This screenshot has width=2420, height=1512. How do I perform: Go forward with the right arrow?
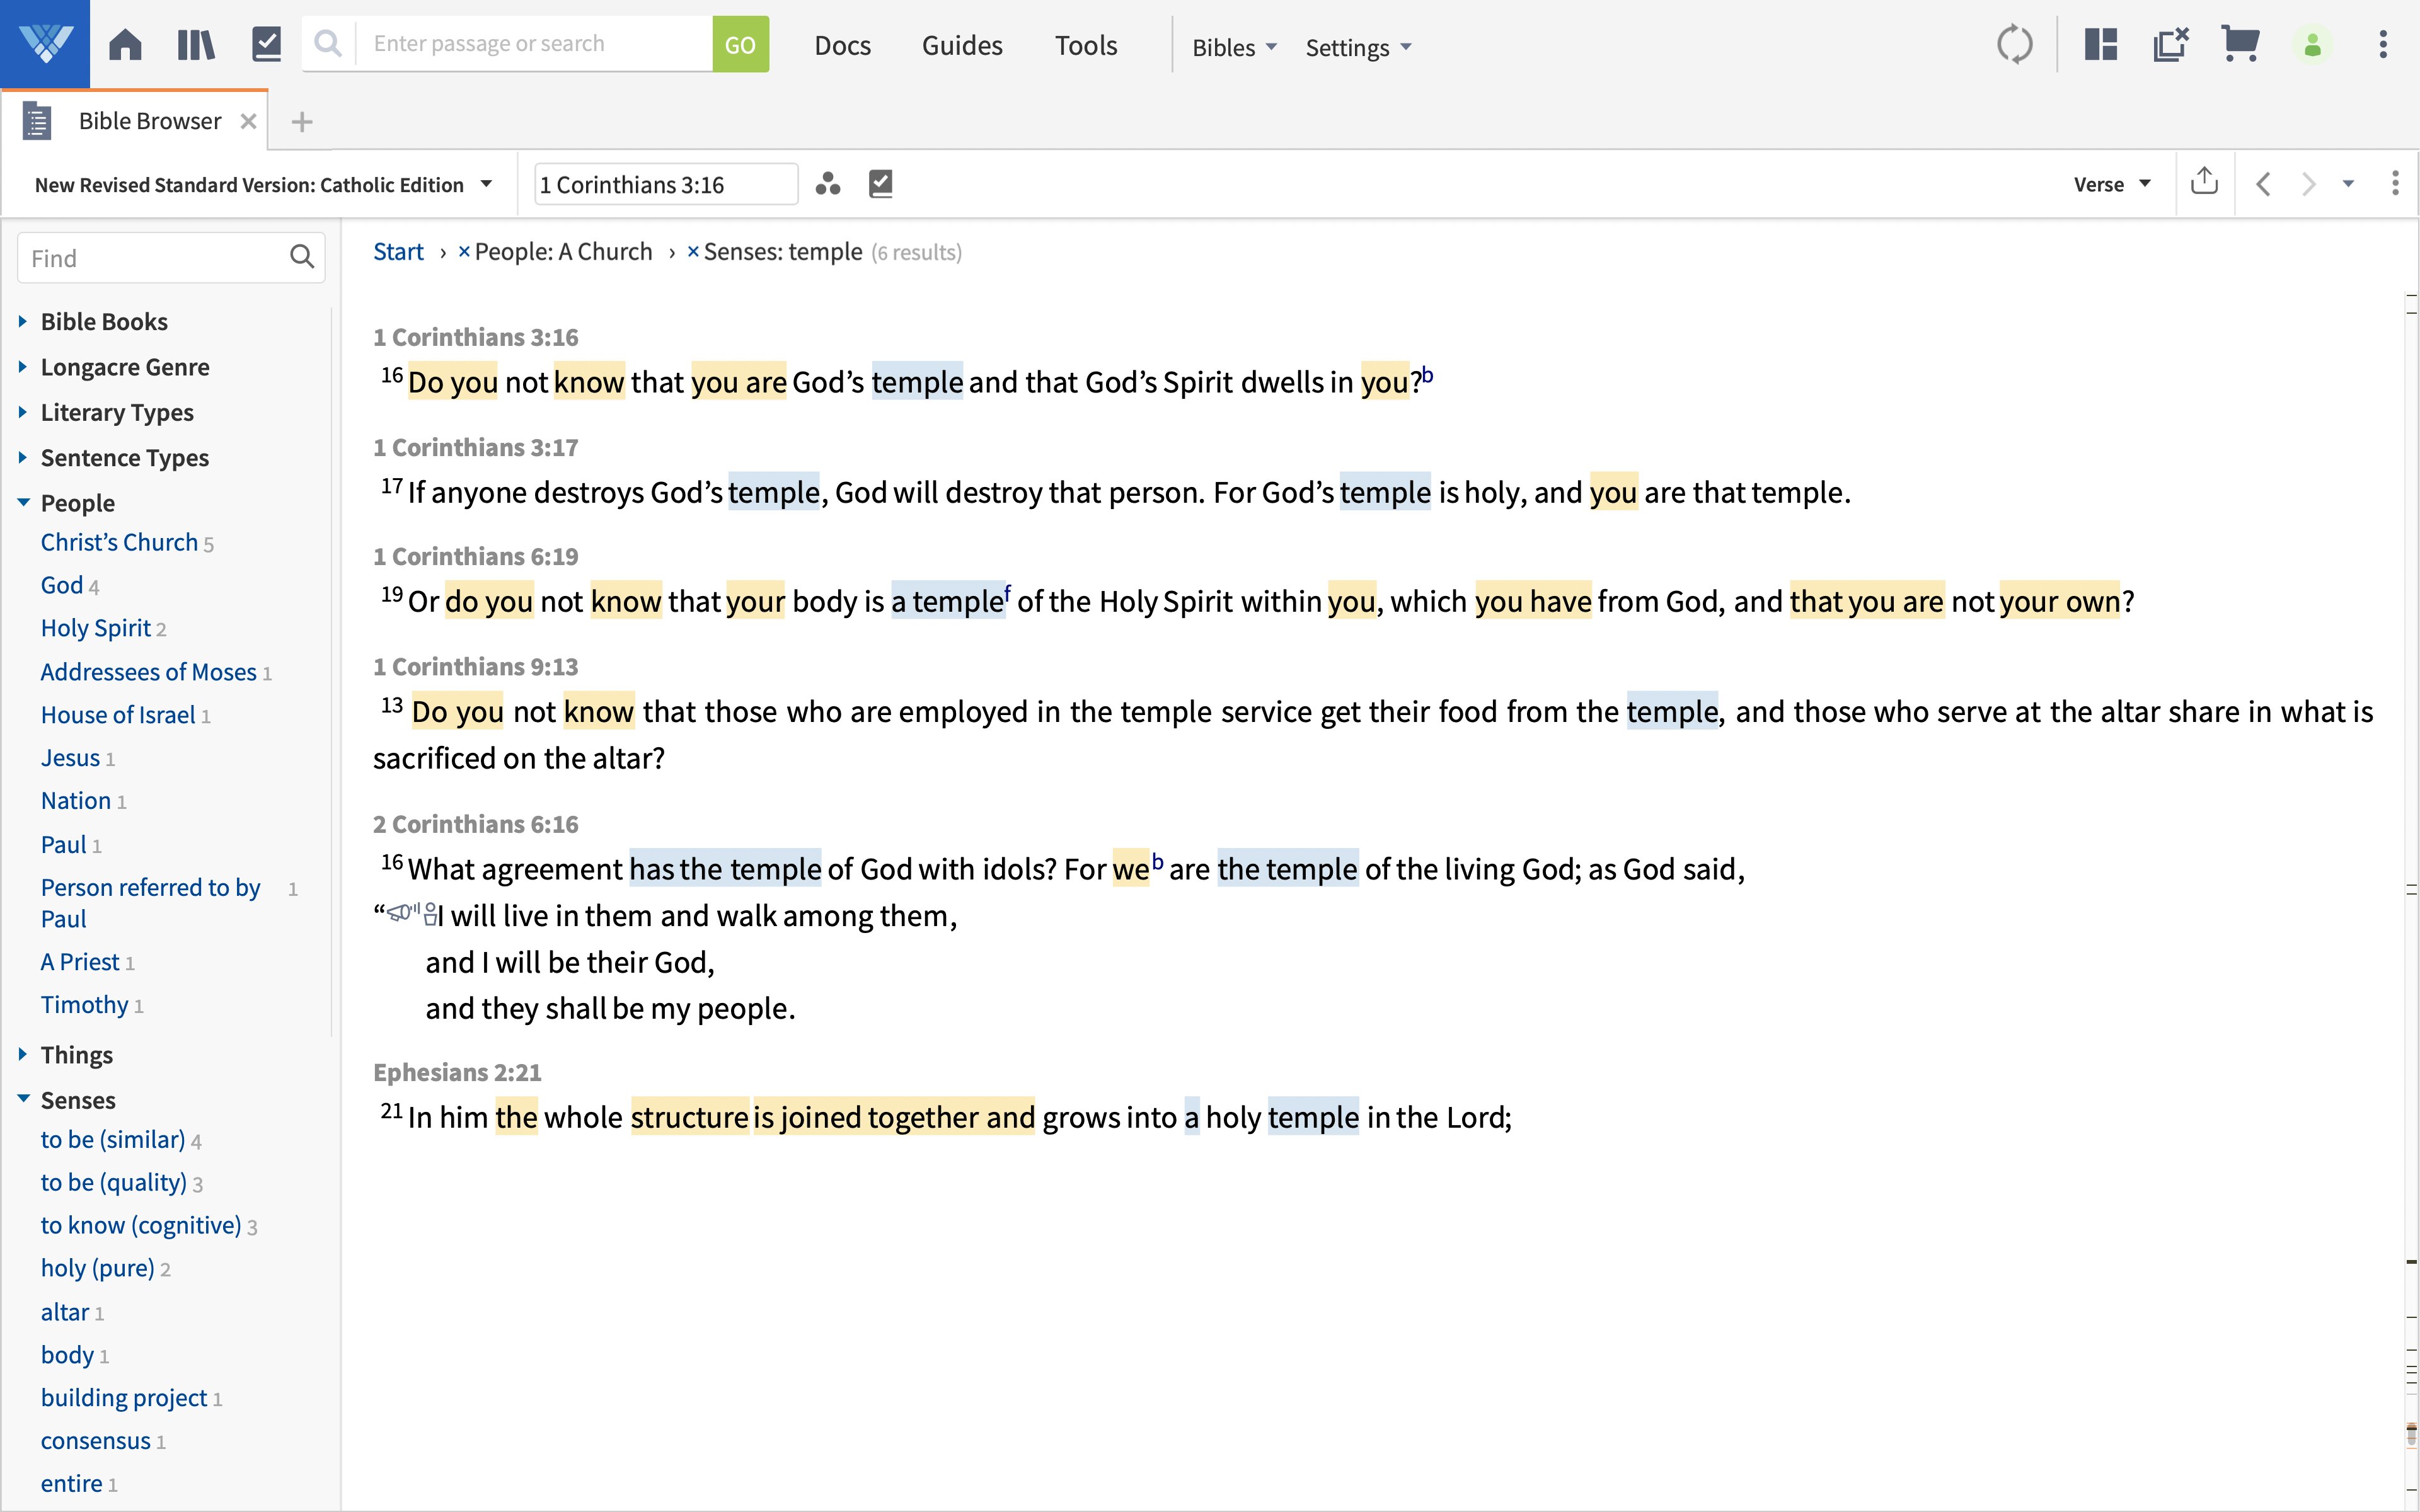(x=2308, y=184)
